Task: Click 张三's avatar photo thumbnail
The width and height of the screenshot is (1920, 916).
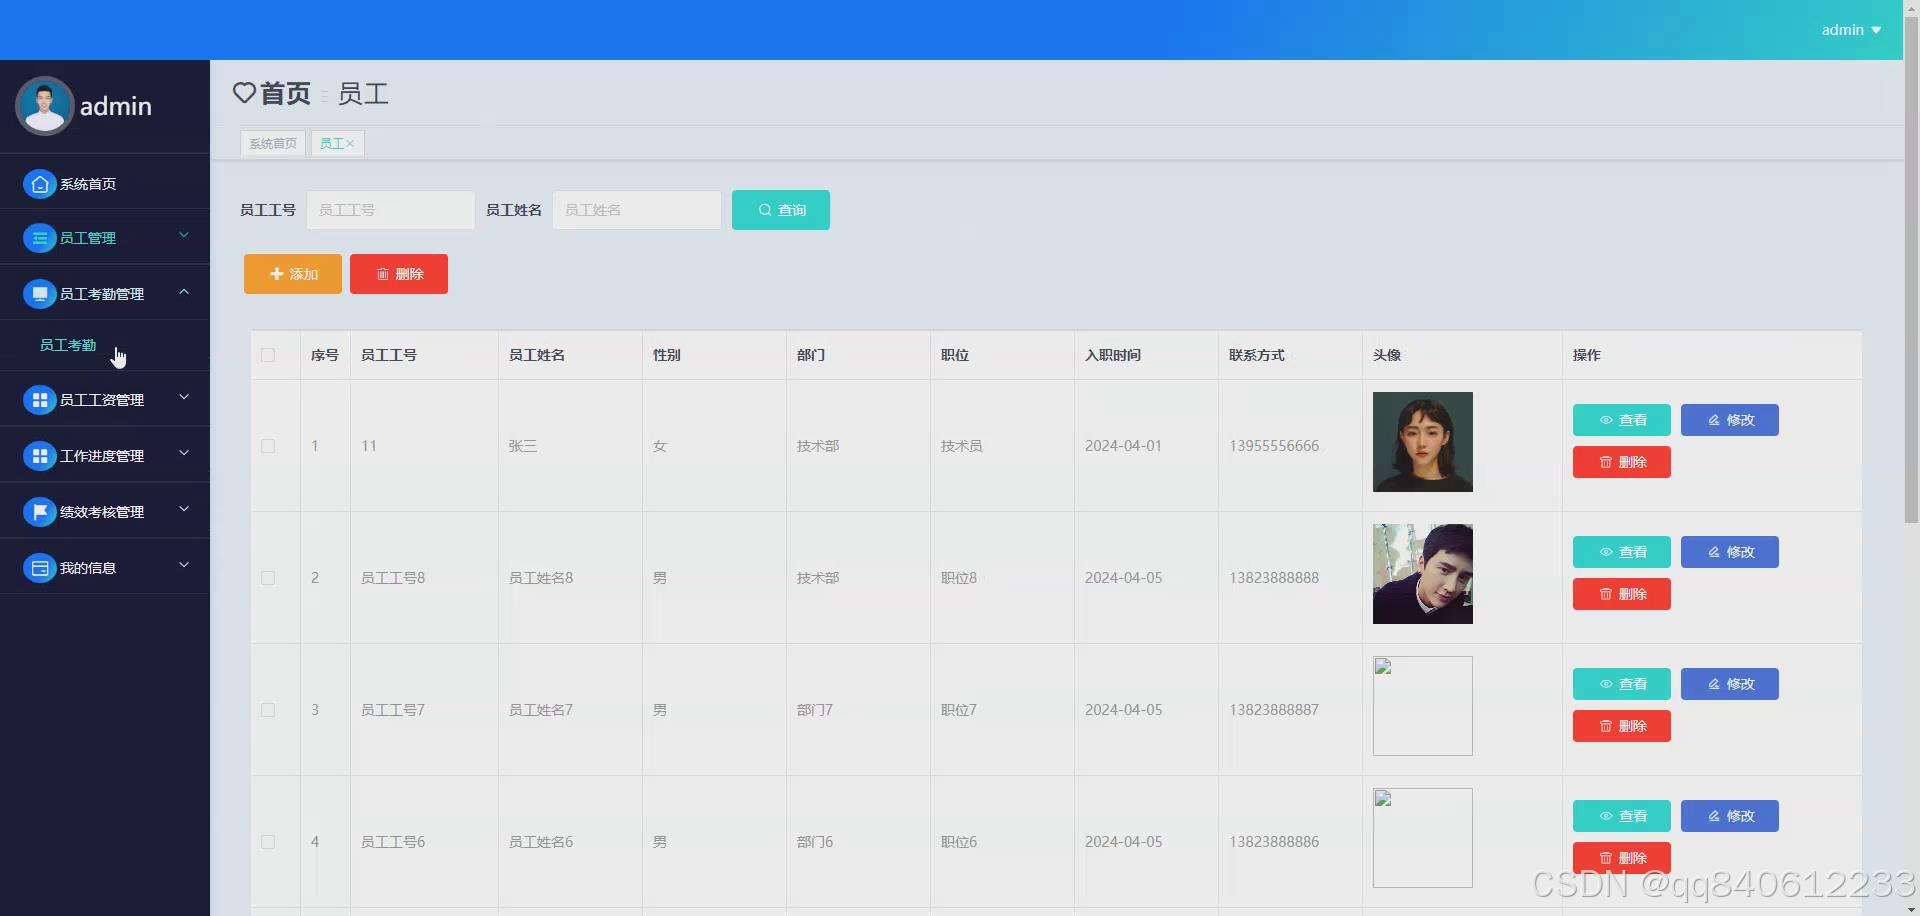Action: [x=1423, y=442]
